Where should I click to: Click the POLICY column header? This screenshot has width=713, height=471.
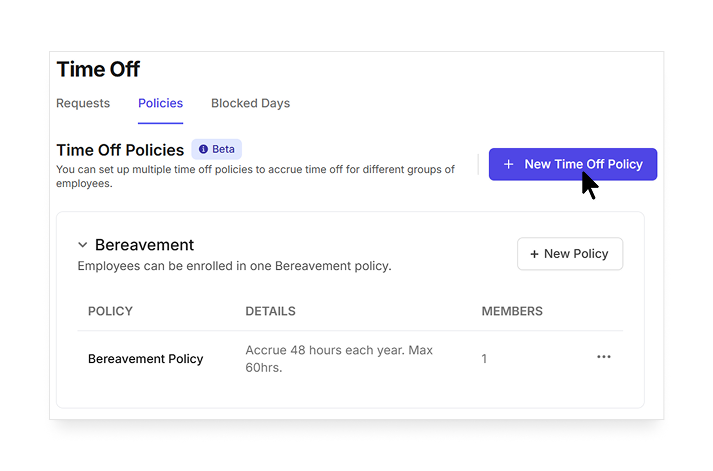[110, 311]
